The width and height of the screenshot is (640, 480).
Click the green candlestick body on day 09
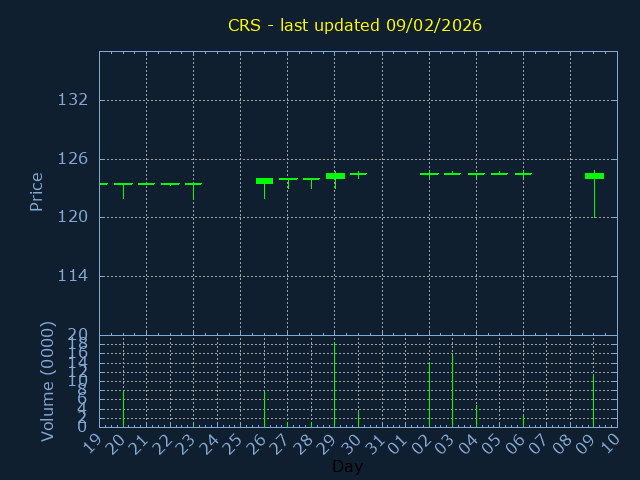pos(594,176)
